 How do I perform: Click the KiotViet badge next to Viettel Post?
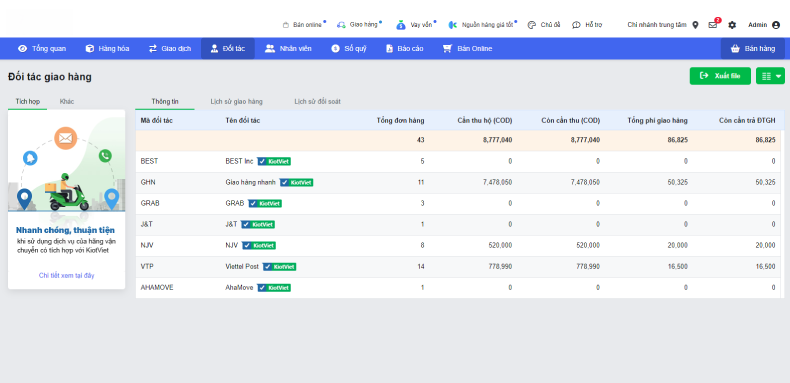280,267
